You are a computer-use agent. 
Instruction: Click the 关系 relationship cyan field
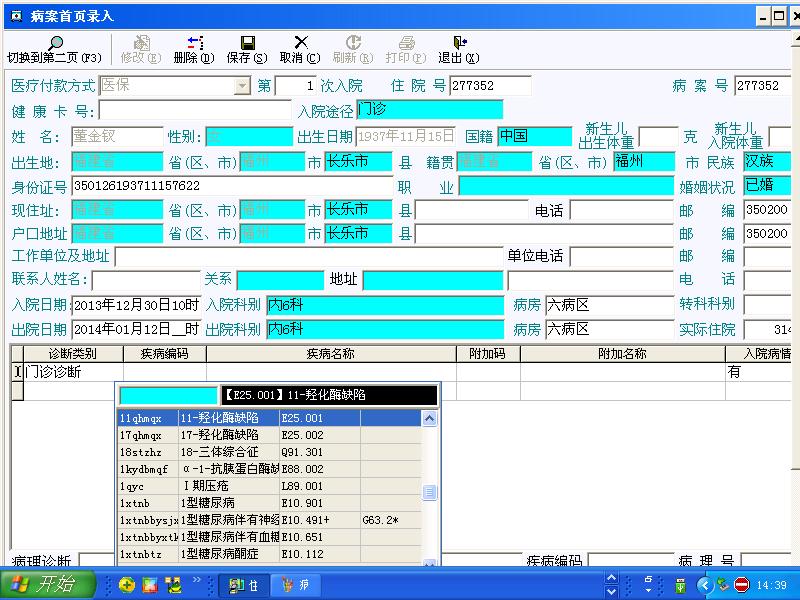coord(280,280)
